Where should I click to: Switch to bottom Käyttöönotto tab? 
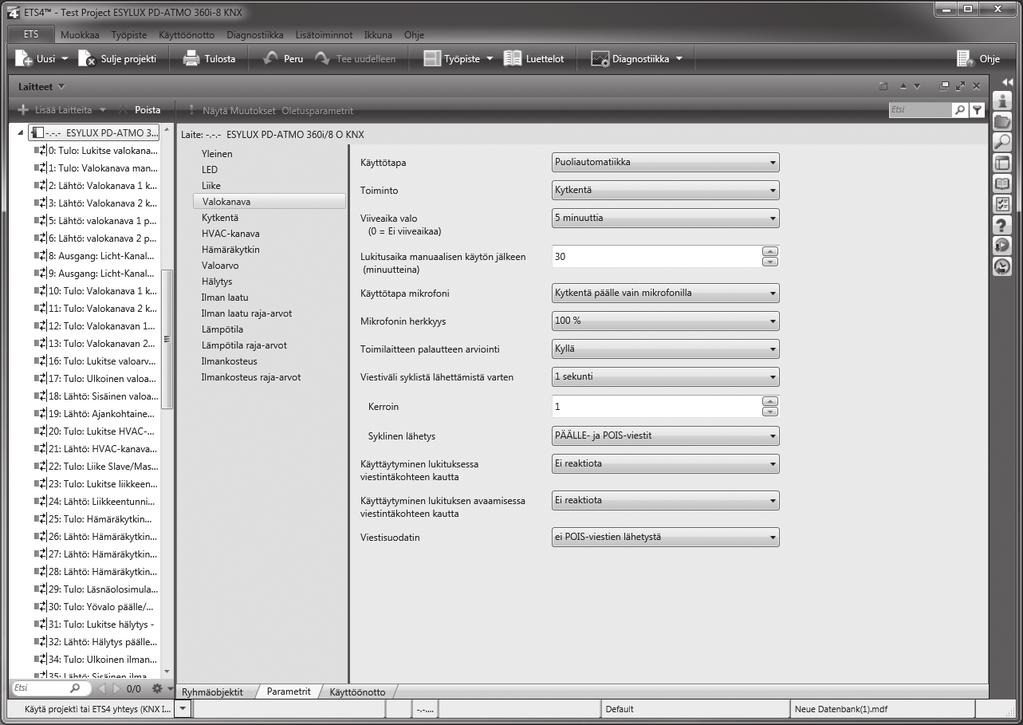(357, 692)
